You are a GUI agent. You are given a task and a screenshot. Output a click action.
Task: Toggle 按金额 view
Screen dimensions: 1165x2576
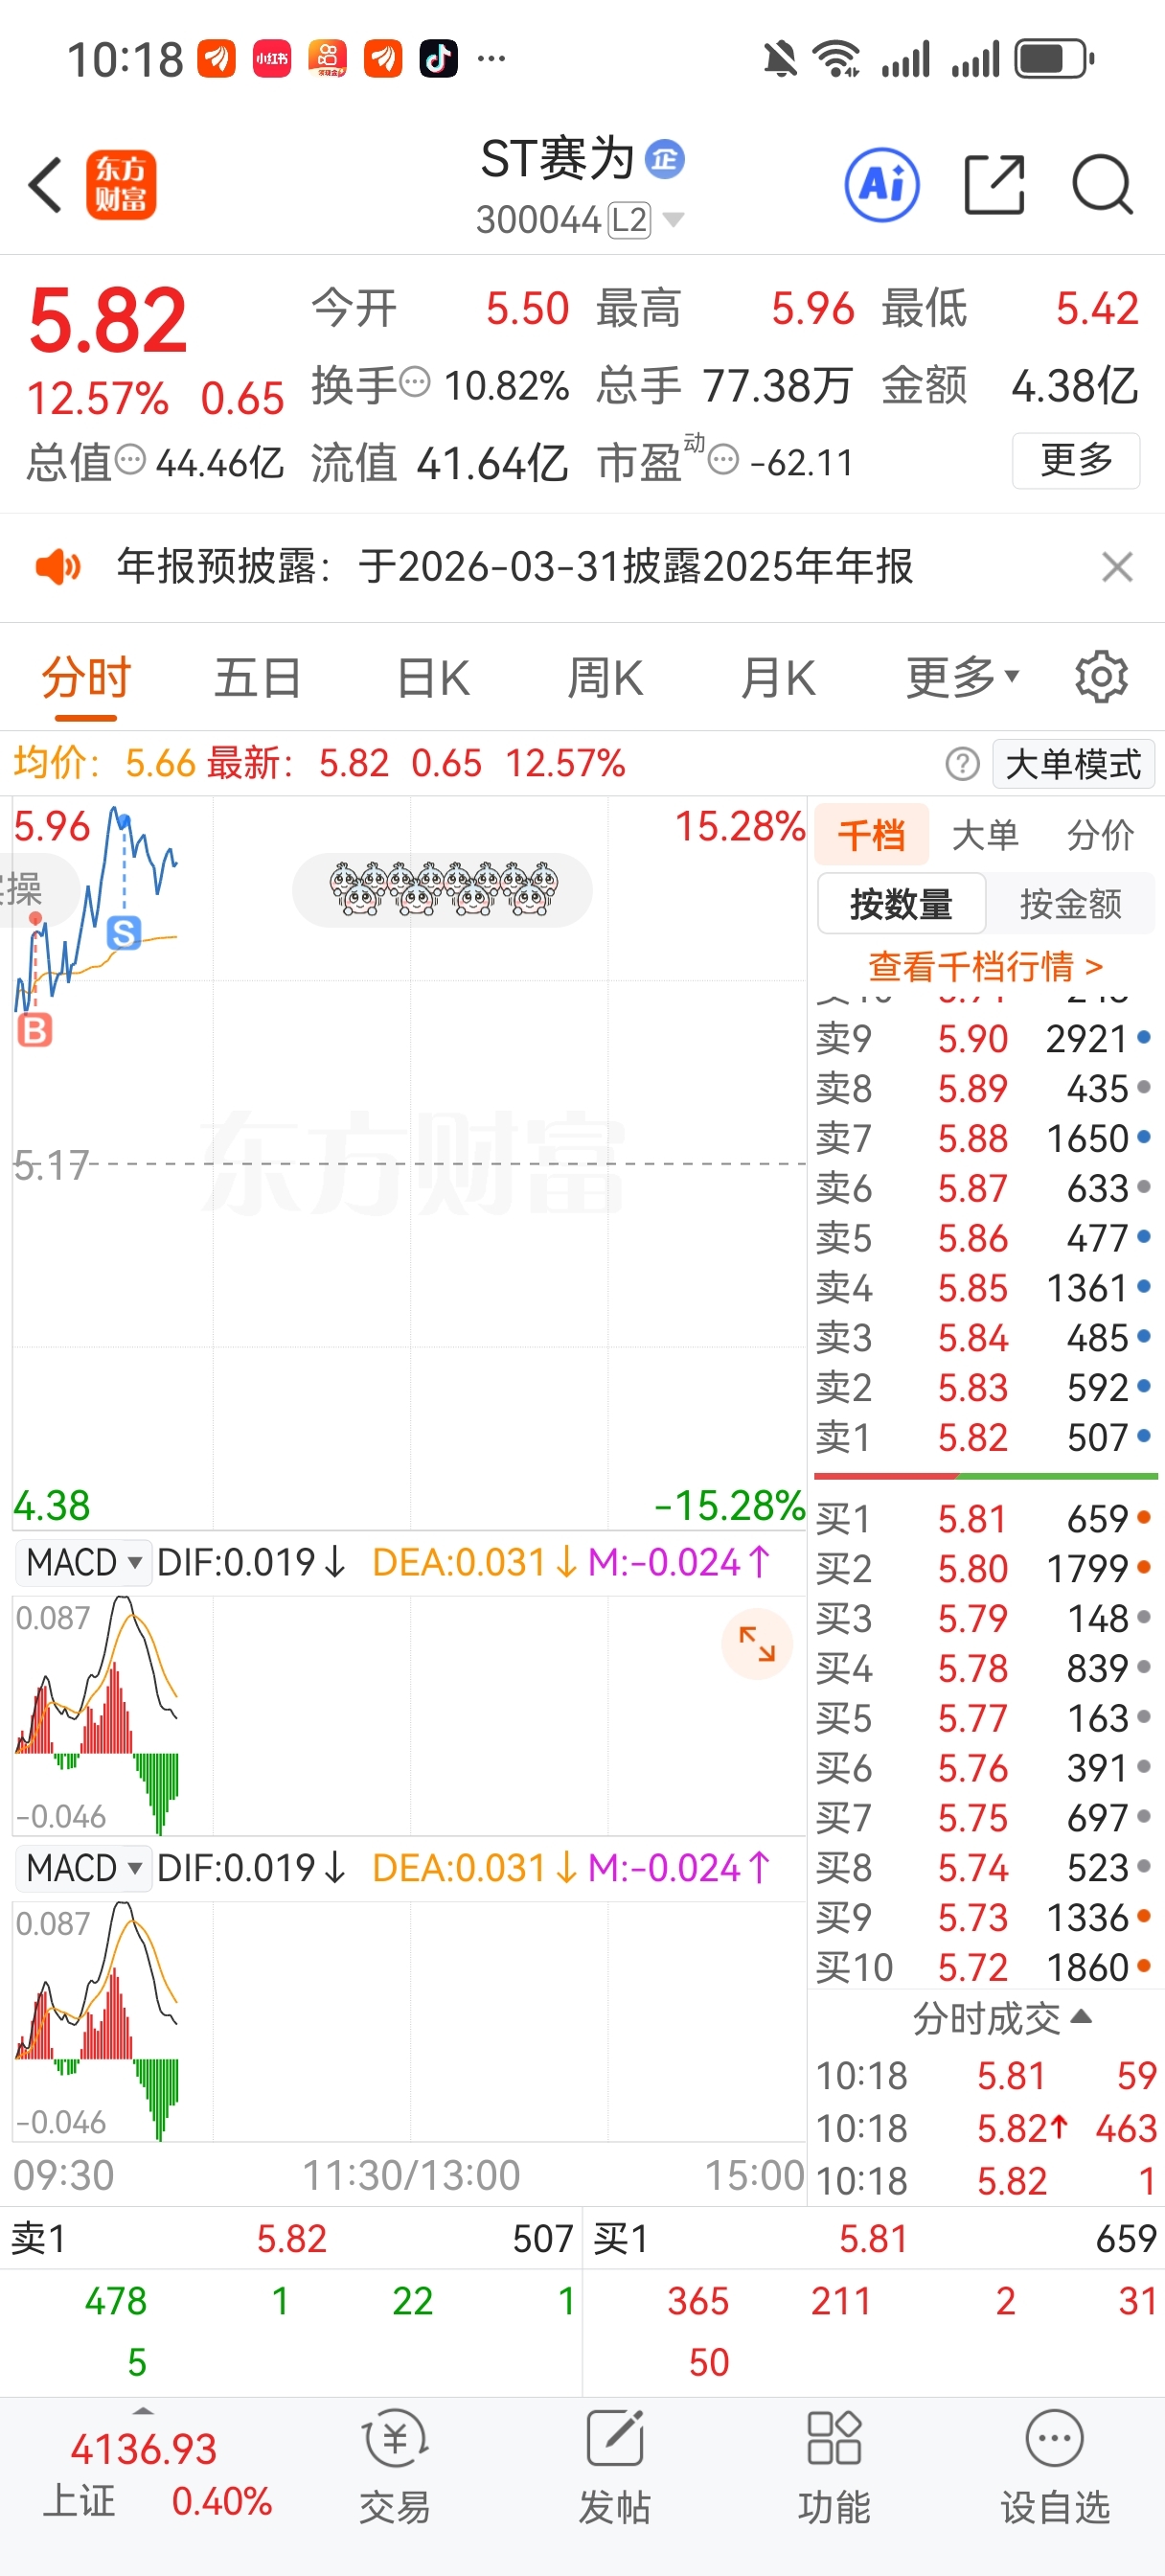1071,904
